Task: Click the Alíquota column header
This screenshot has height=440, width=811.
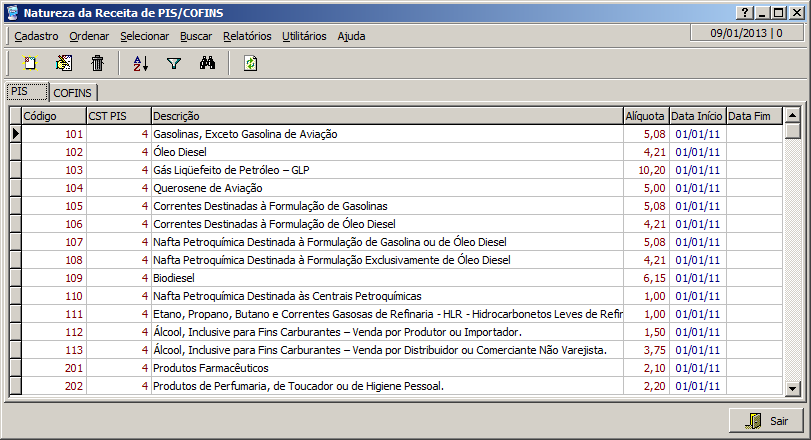Action: [x=643, y=116]
